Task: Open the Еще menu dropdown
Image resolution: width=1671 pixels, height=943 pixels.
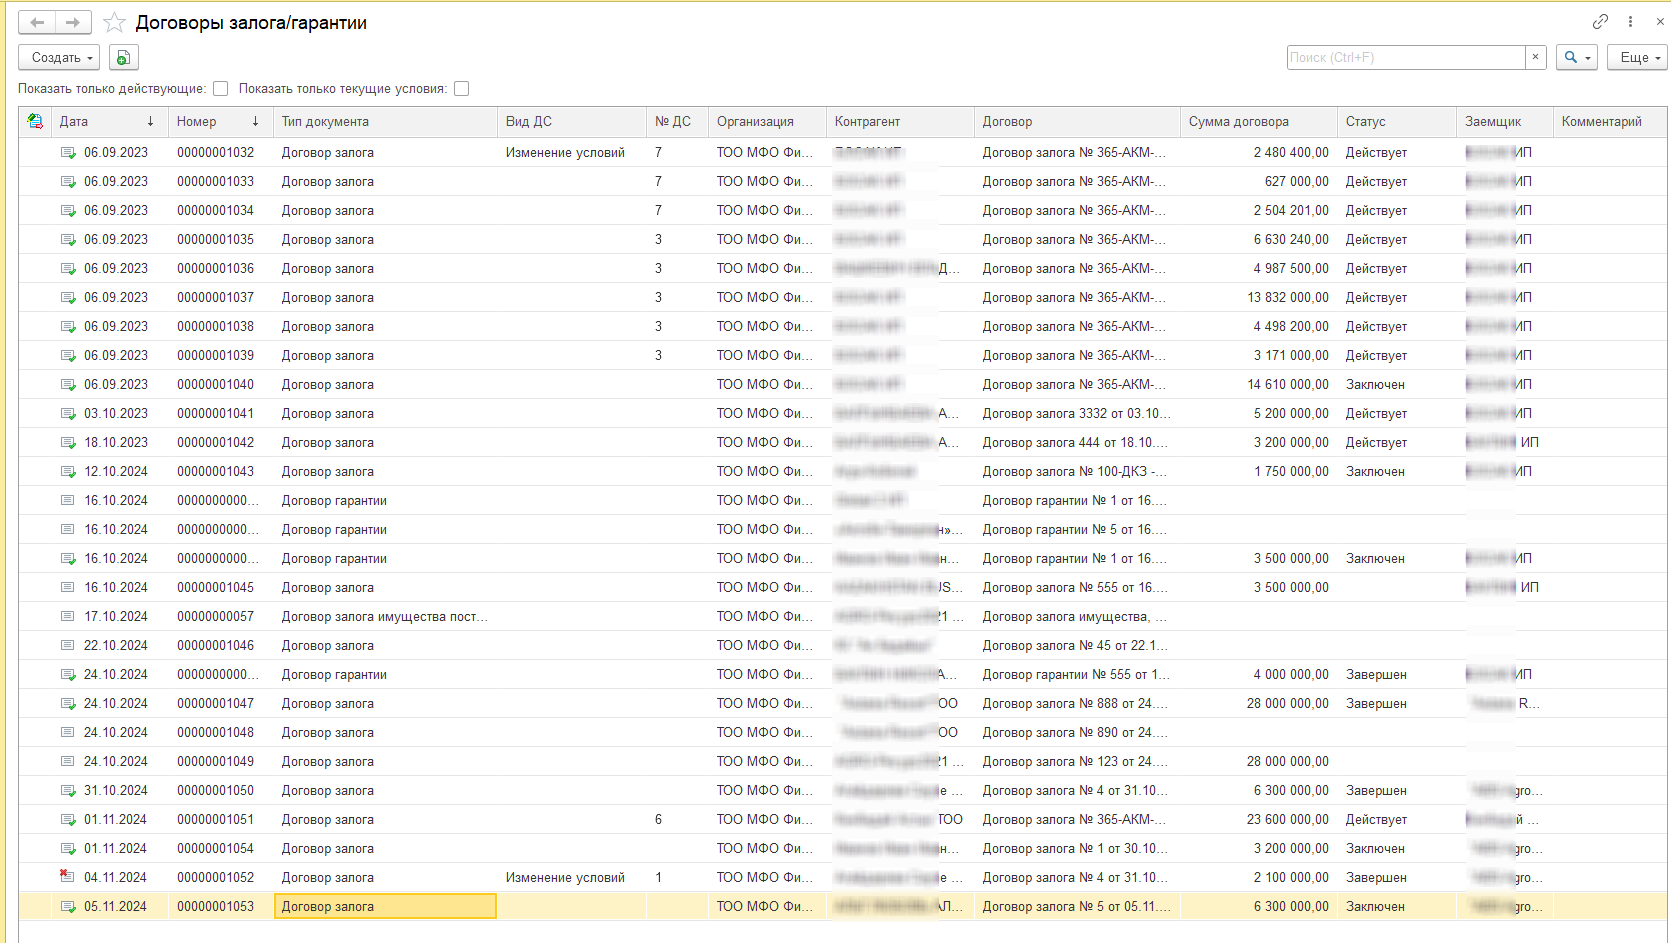Action: [1637, 57]
